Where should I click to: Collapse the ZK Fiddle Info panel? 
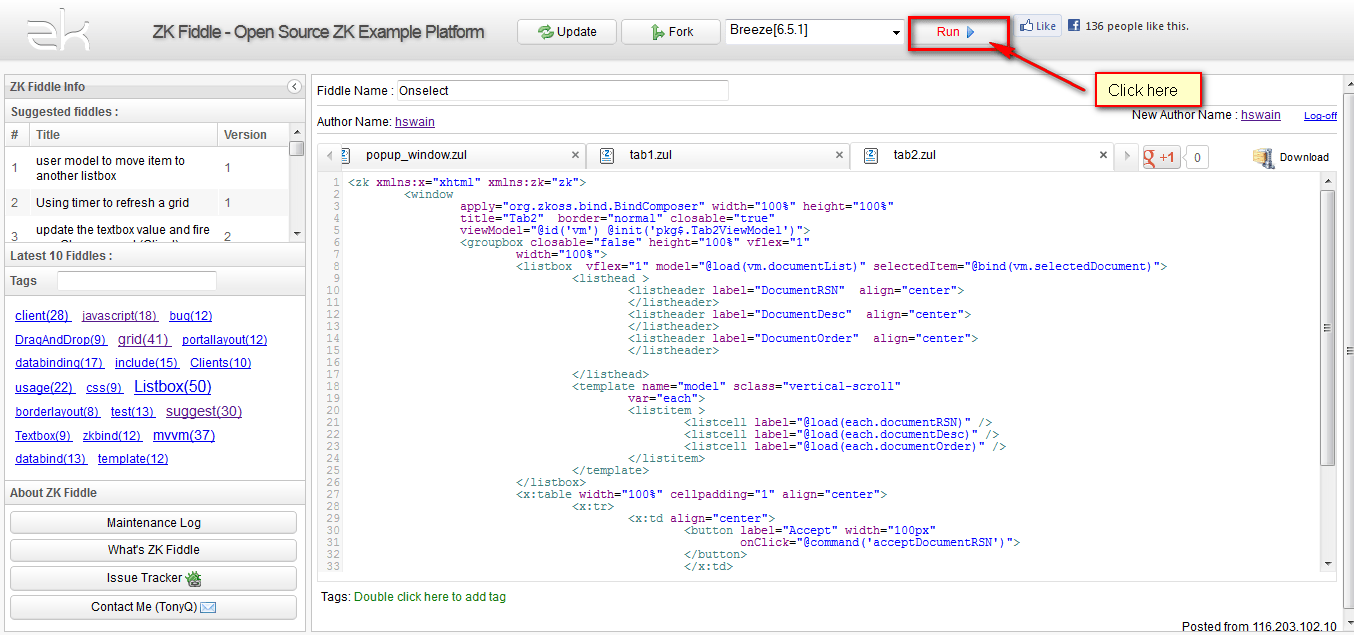click(x=293, y=87)
